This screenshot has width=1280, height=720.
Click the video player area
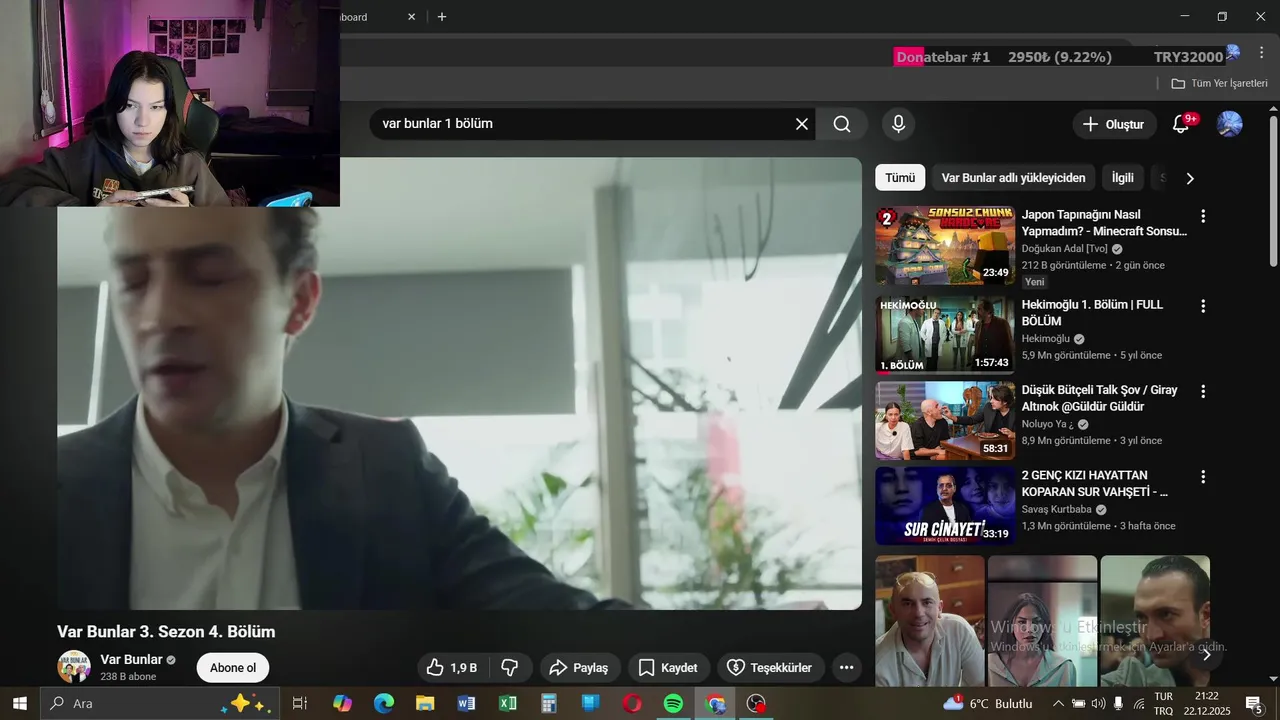point(460,384)
